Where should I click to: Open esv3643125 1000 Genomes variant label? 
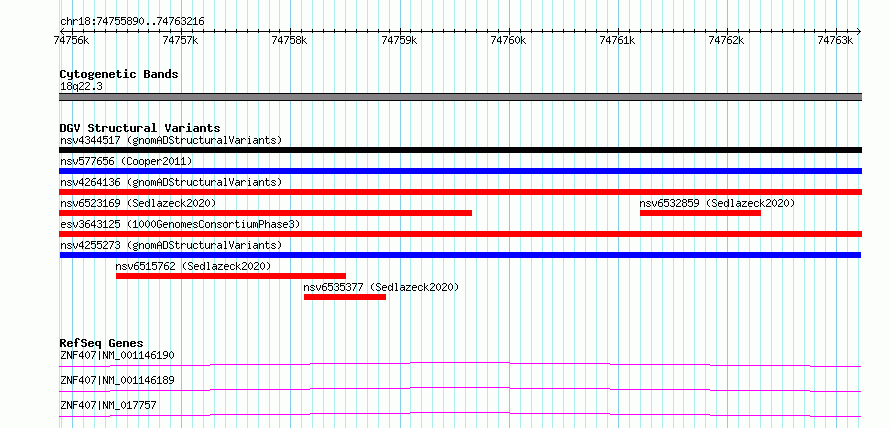click(x=180, y=224)
